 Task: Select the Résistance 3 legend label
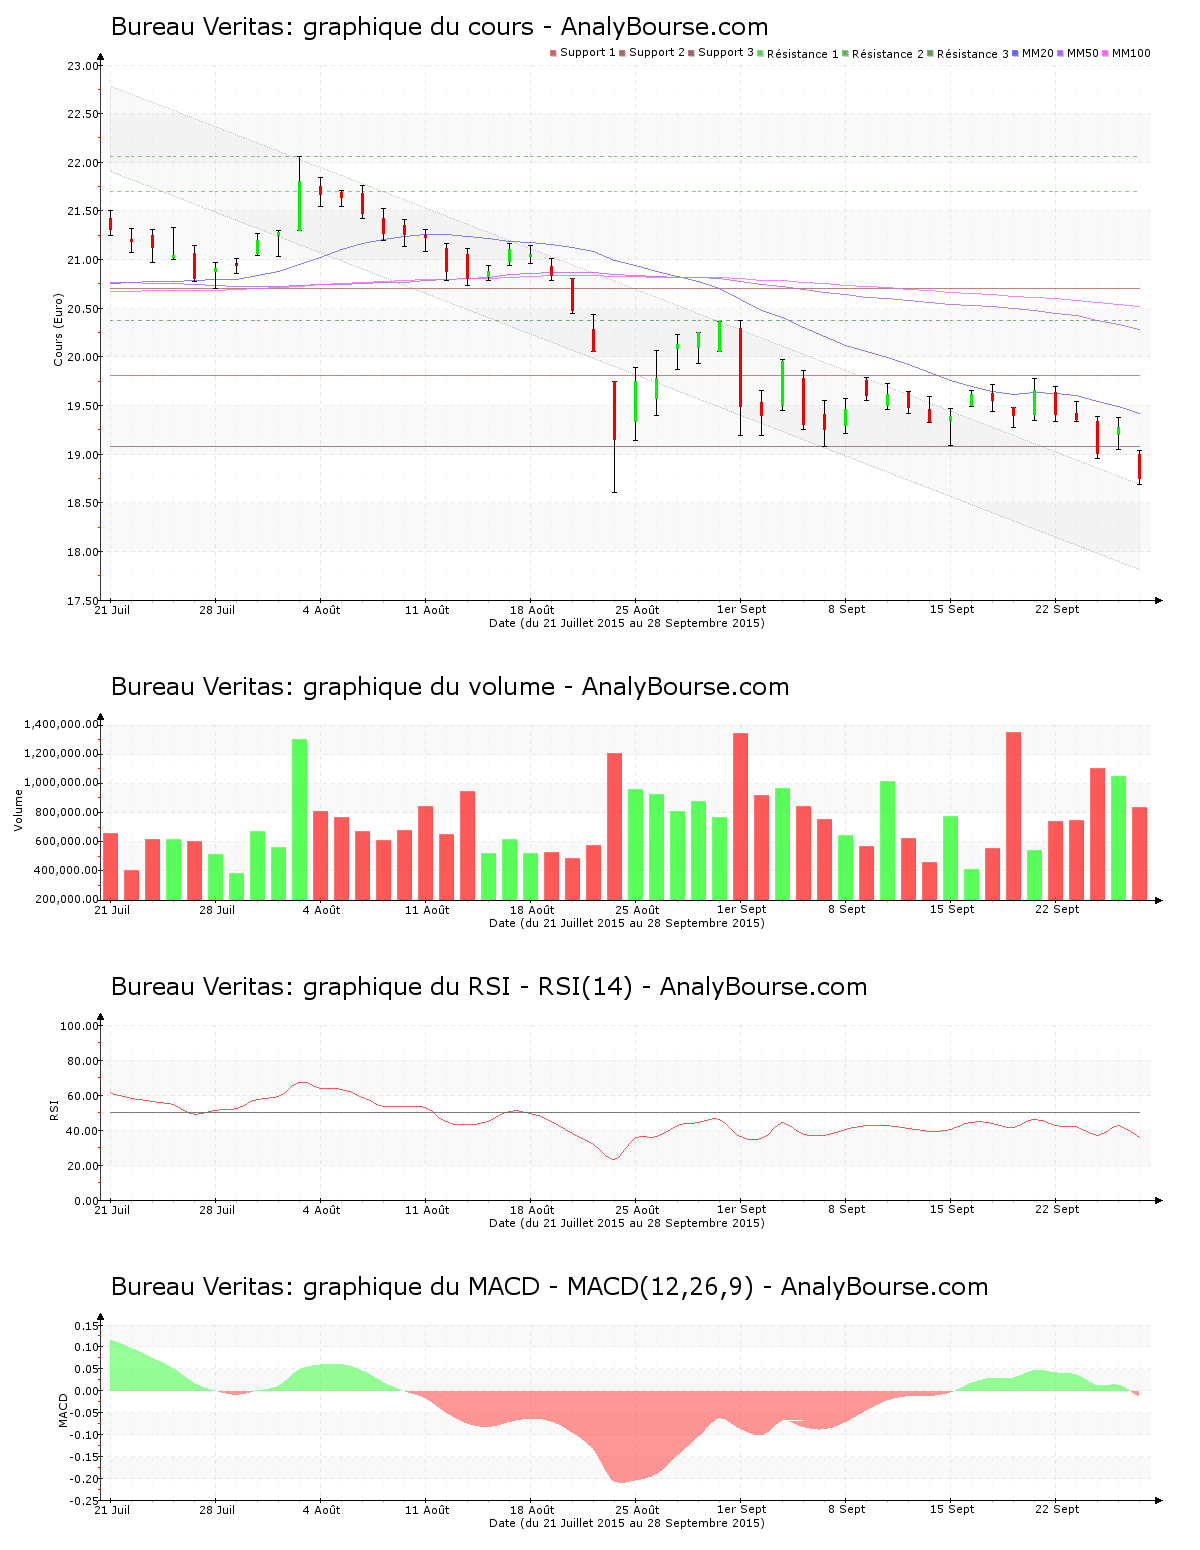pyautogui.click(x=973, y=54)
